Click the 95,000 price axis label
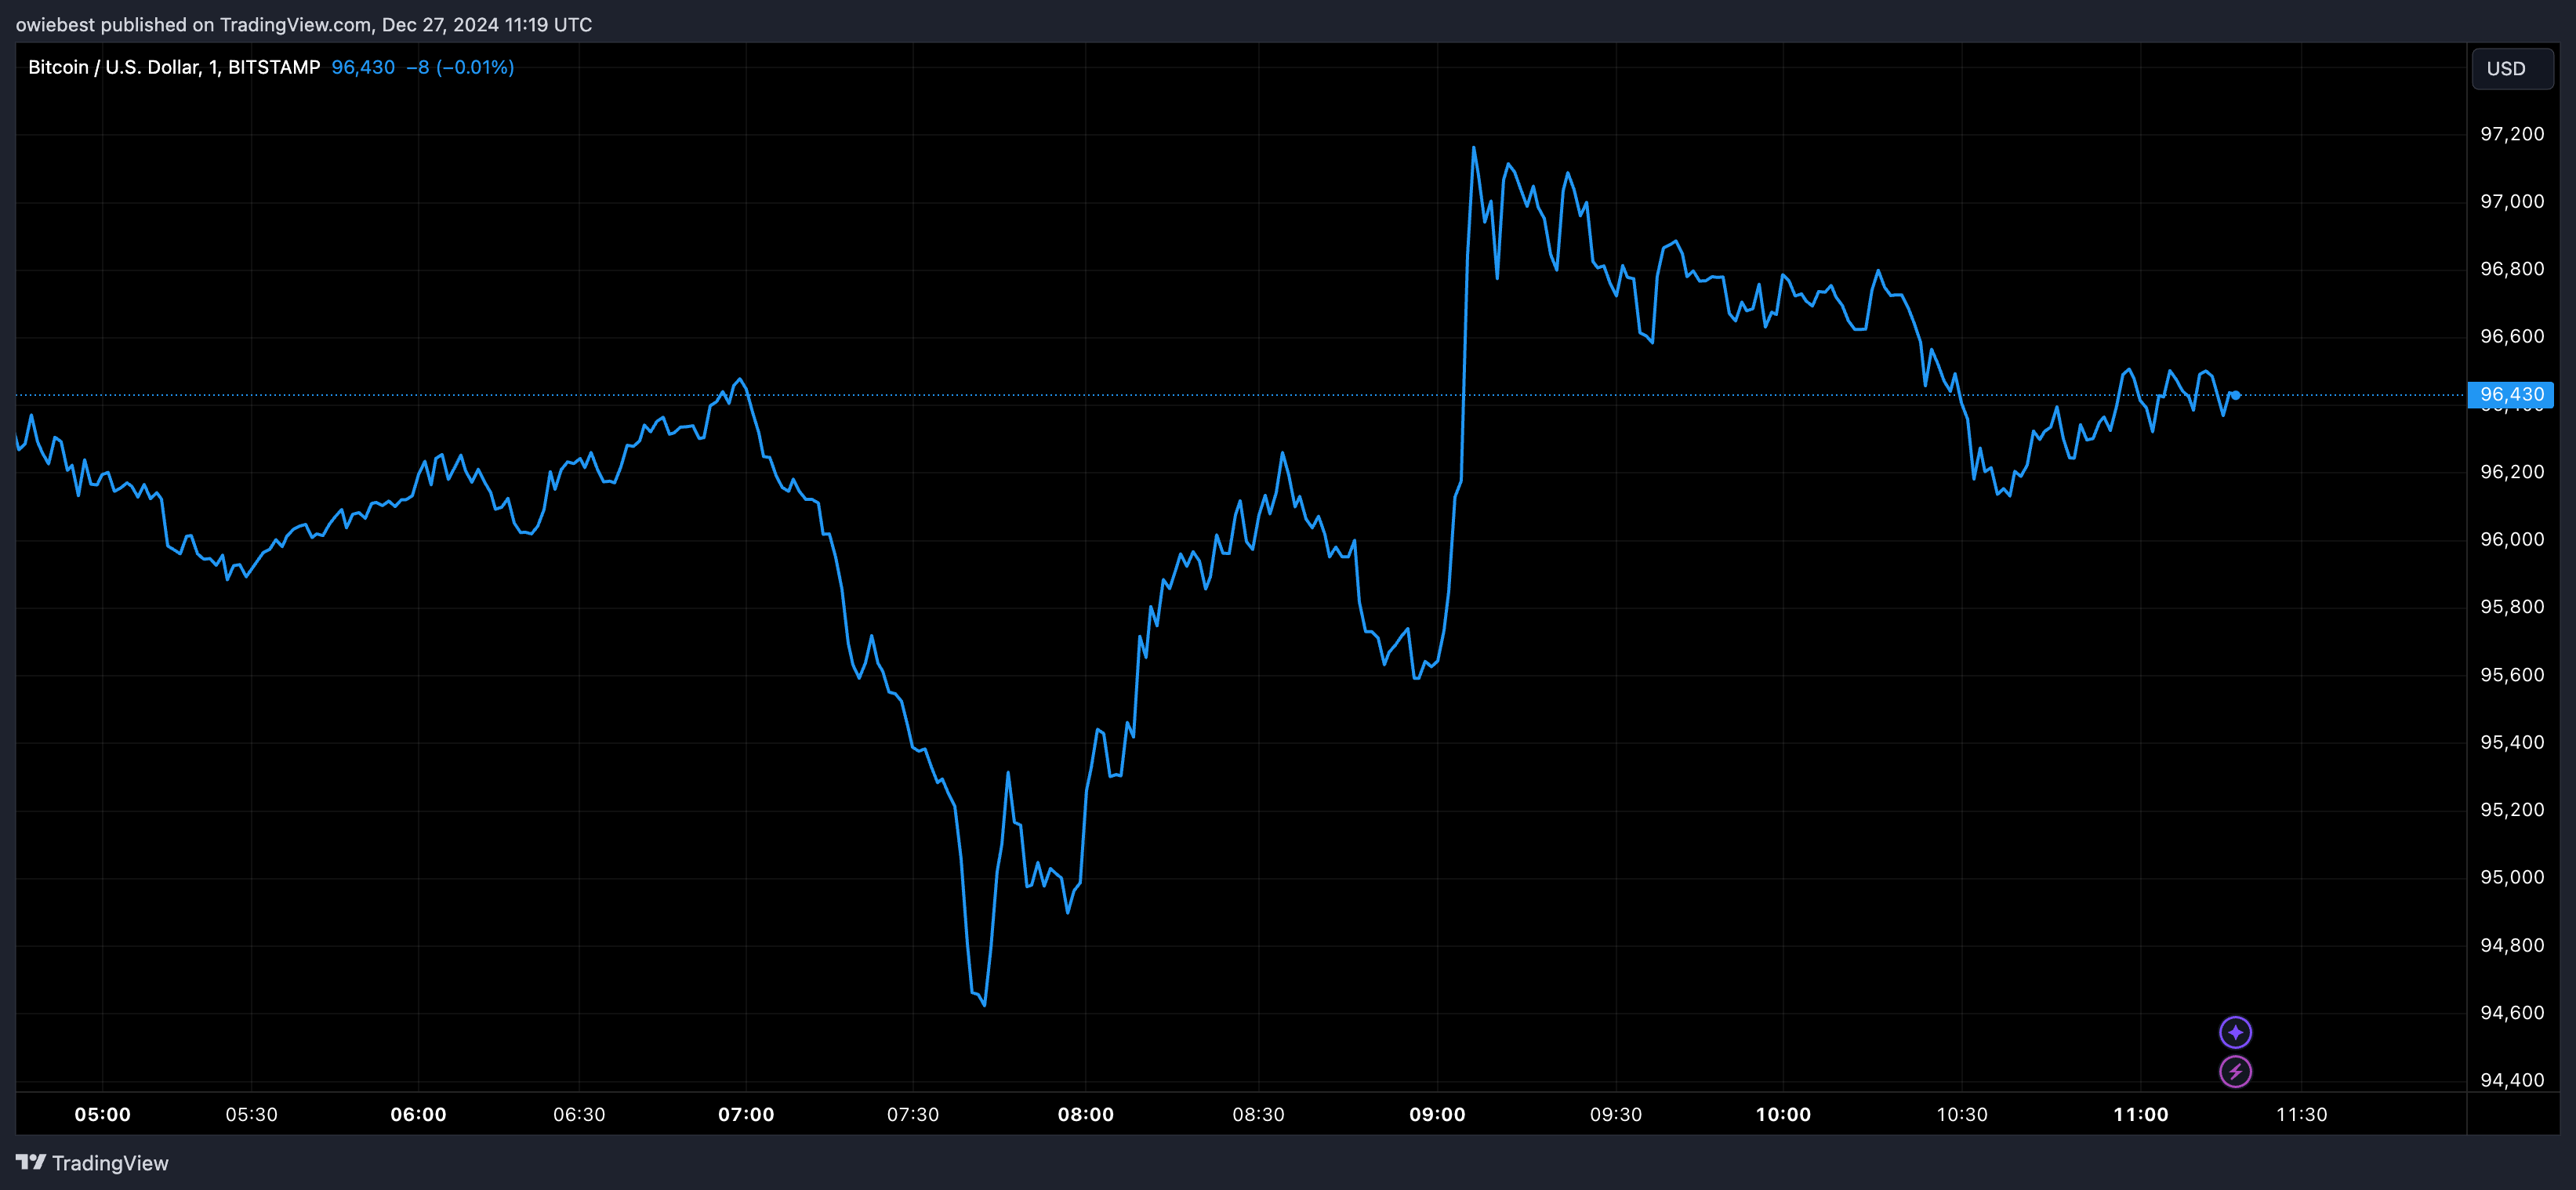The width and height of the screenshot is (2576, 1190). coord(2512,877)
